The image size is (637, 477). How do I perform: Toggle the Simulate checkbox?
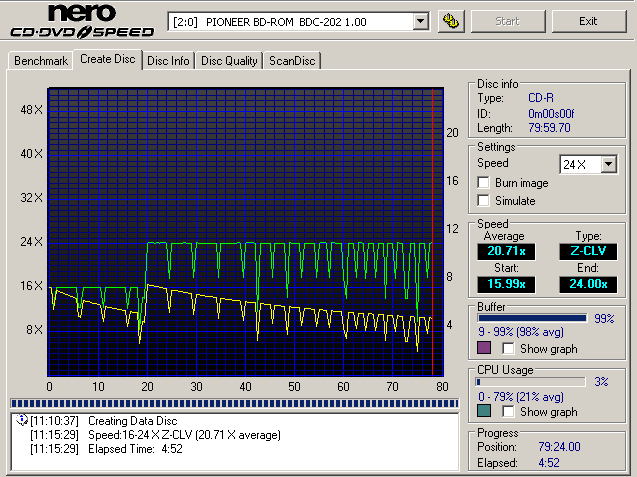485,201
